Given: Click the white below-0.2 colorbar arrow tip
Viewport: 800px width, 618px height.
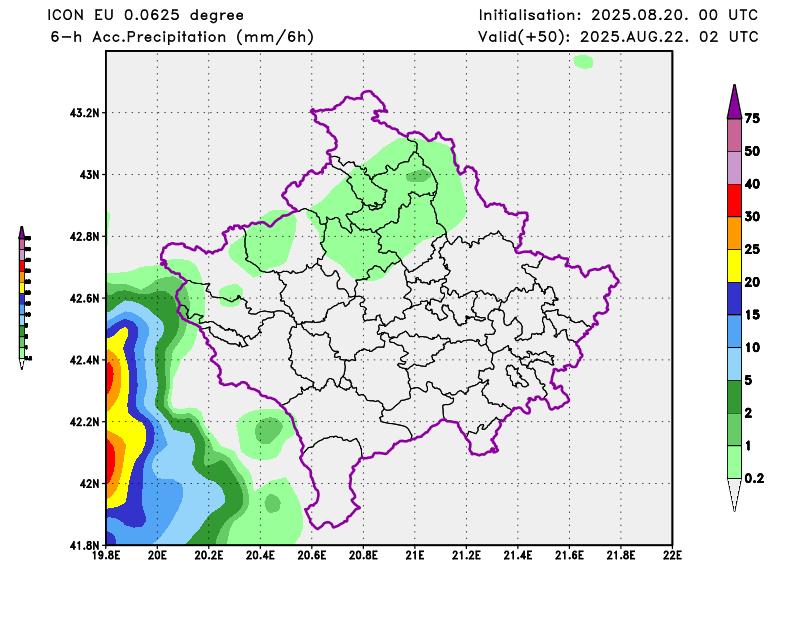Looking at the screenshot, I should 734,495.
